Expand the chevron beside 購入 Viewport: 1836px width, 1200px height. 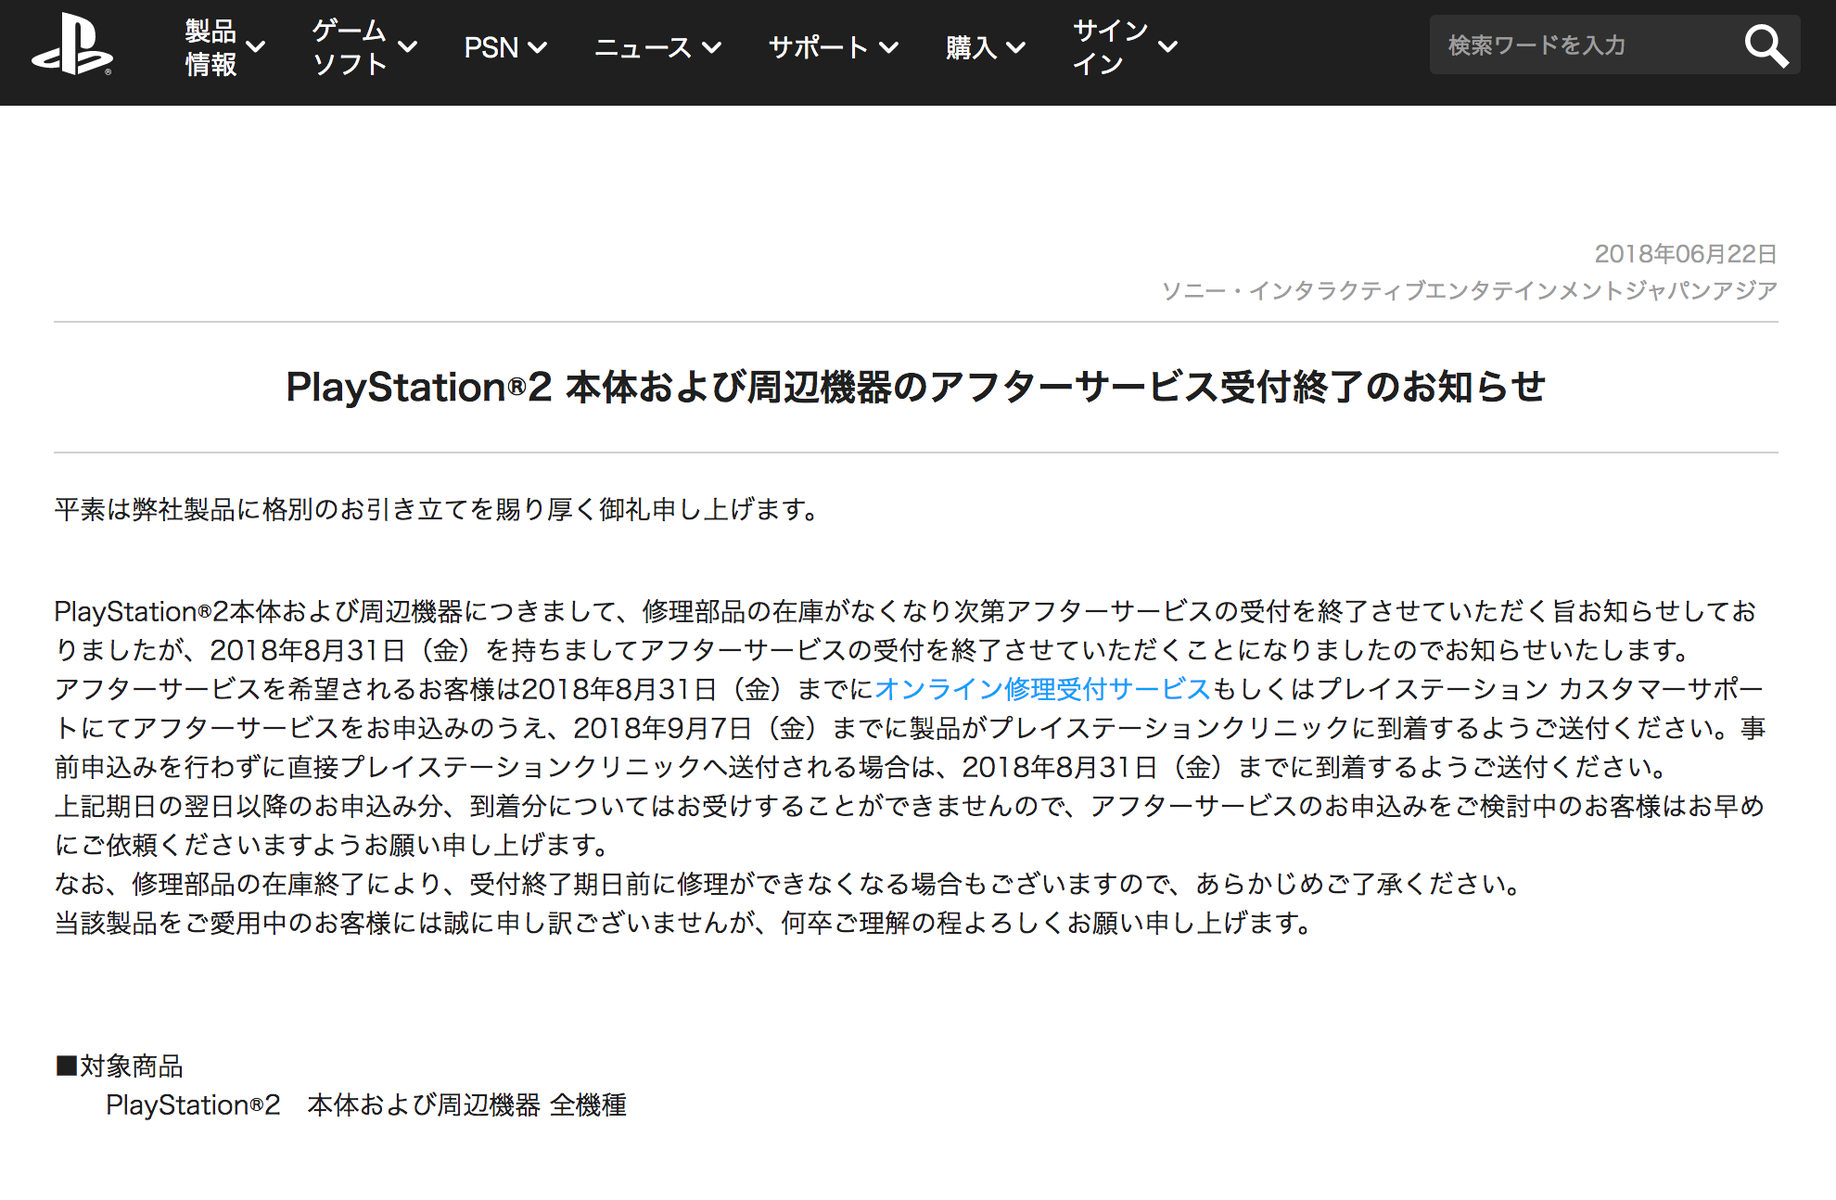(x=1015, y=47)
